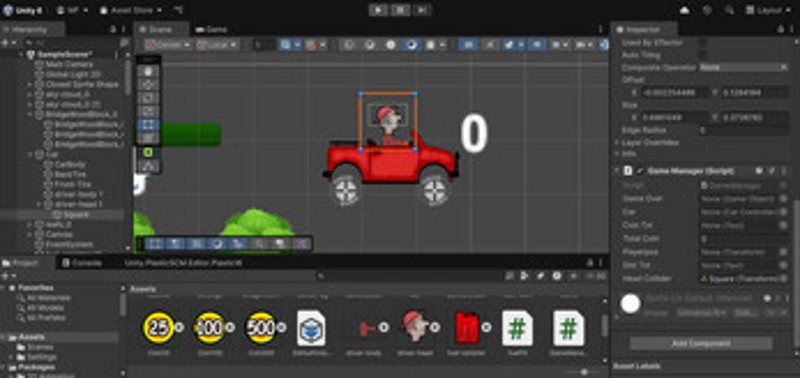This screenshot has width=800, height=378.
Task: Select EventSystem in Hierarchy
Action: (x=69, y=244)
